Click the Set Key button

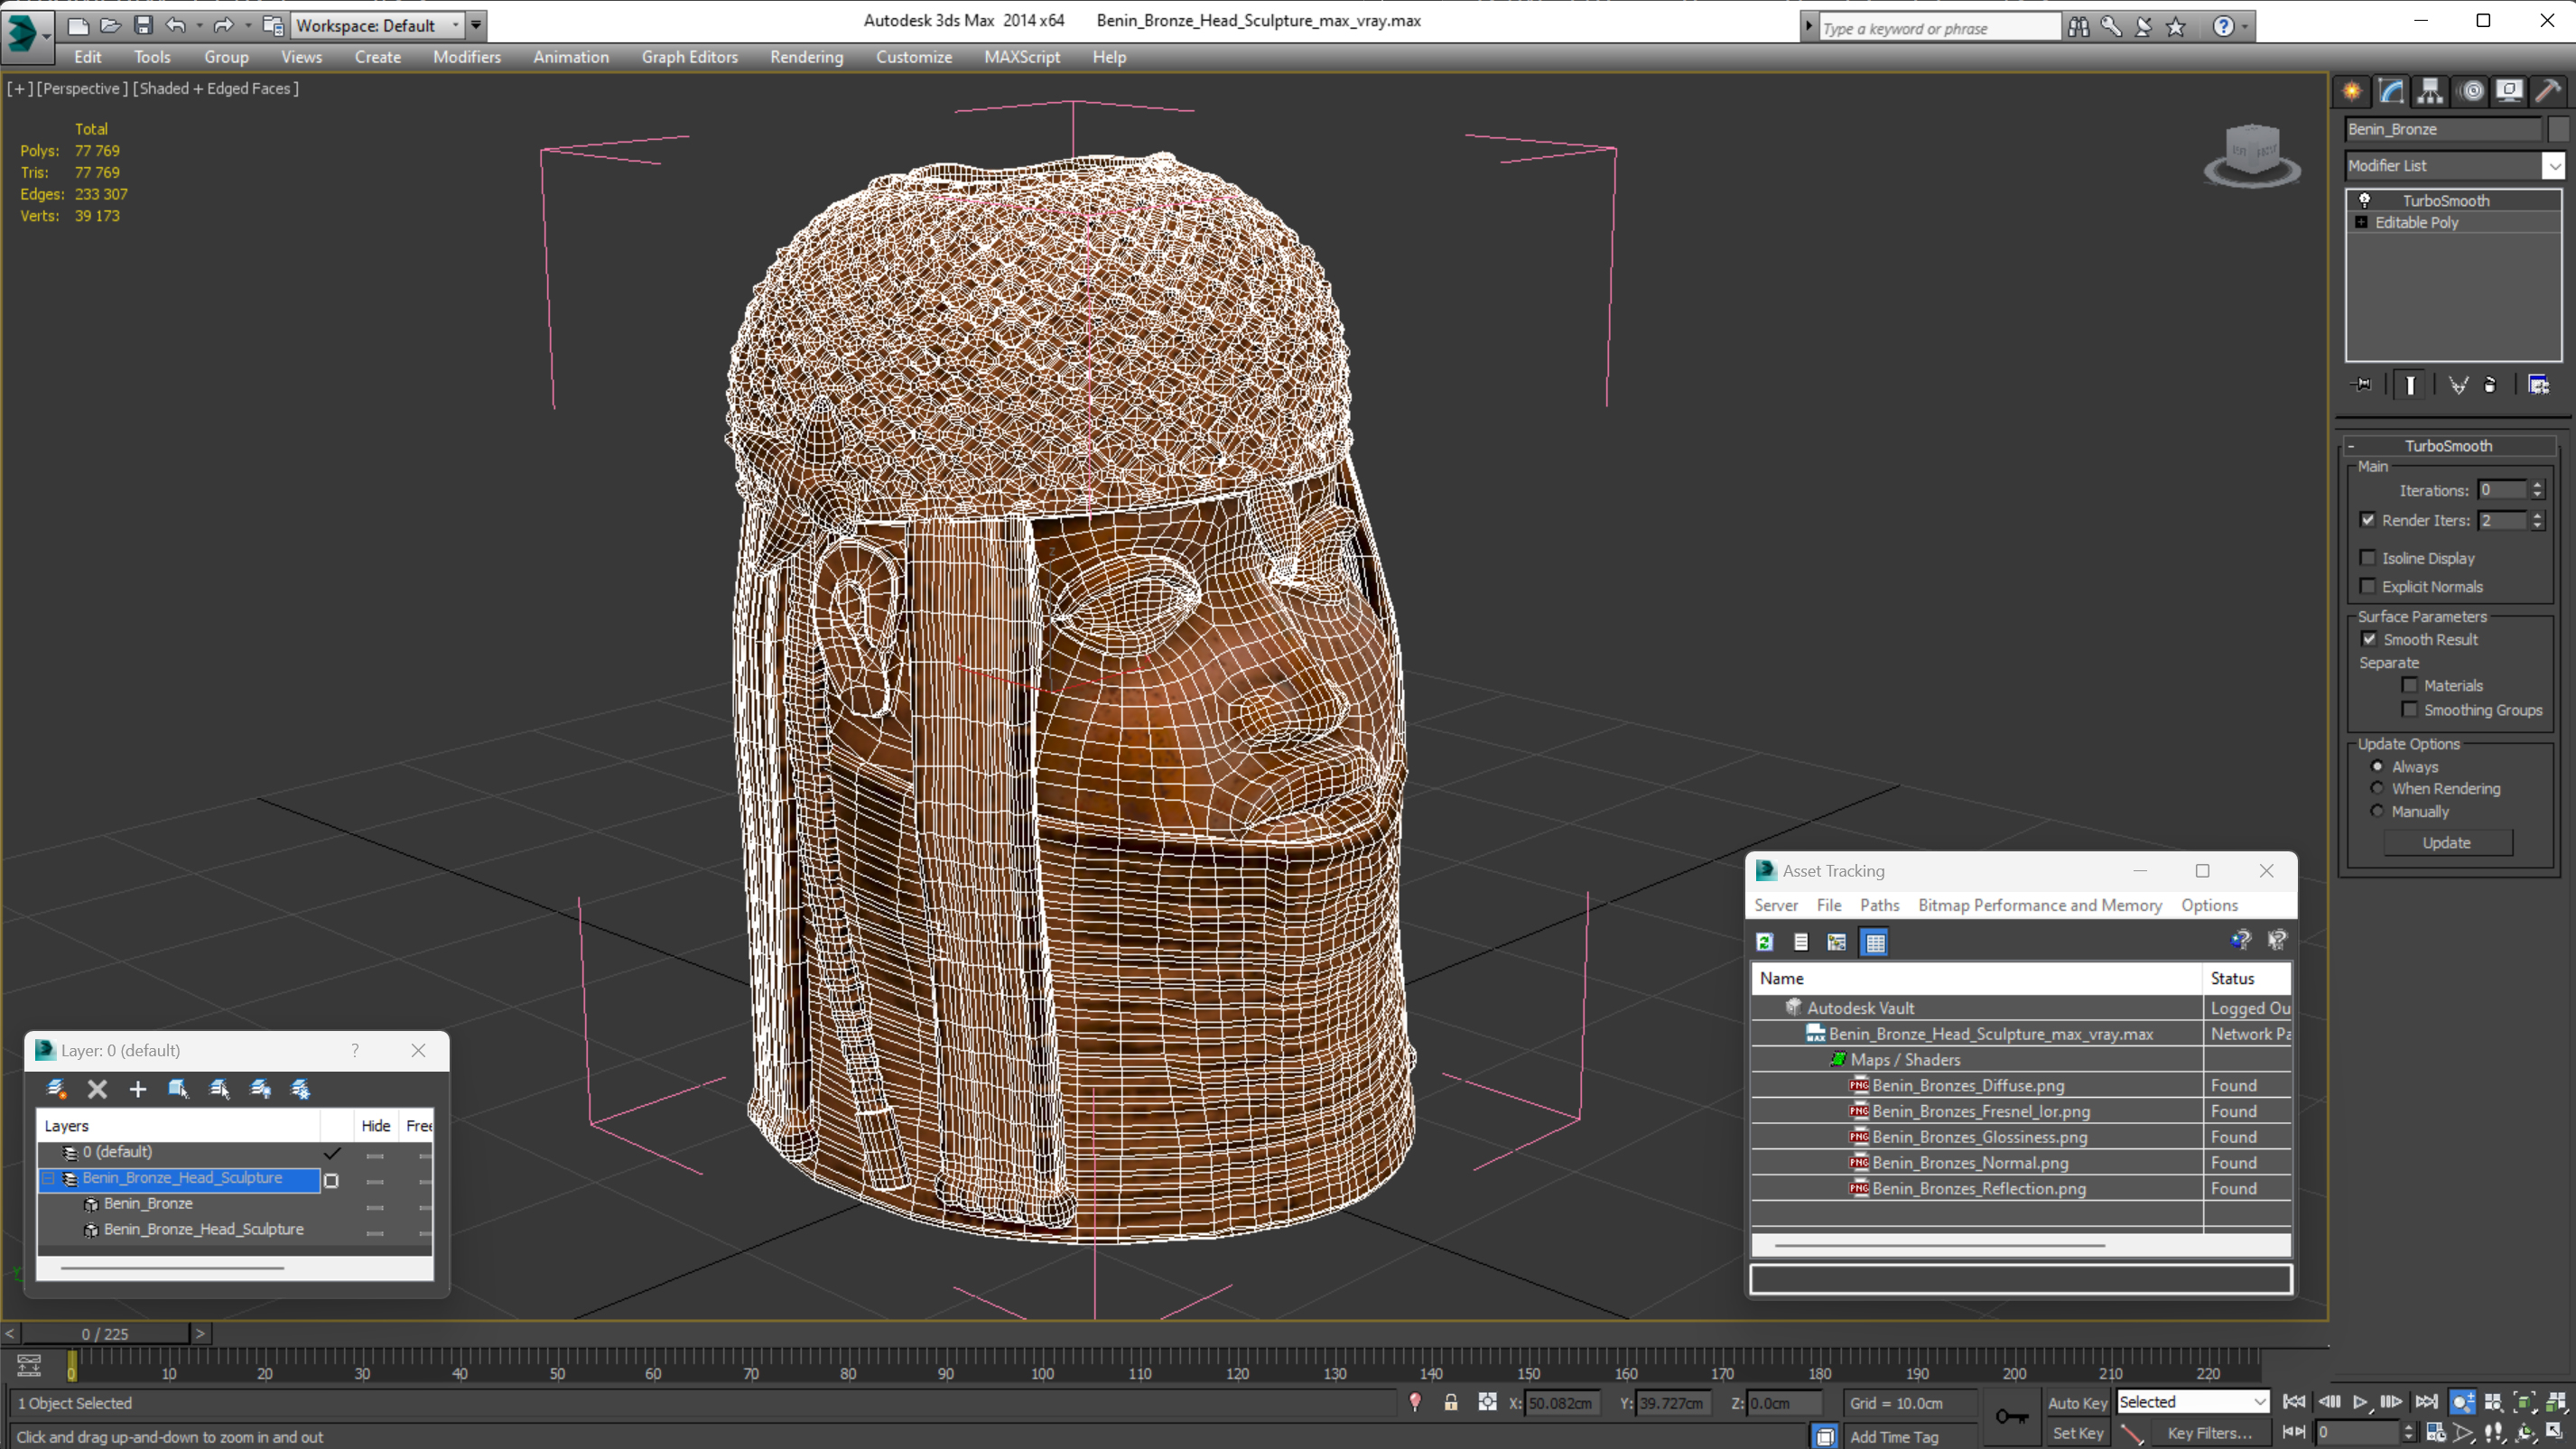2077,1433
